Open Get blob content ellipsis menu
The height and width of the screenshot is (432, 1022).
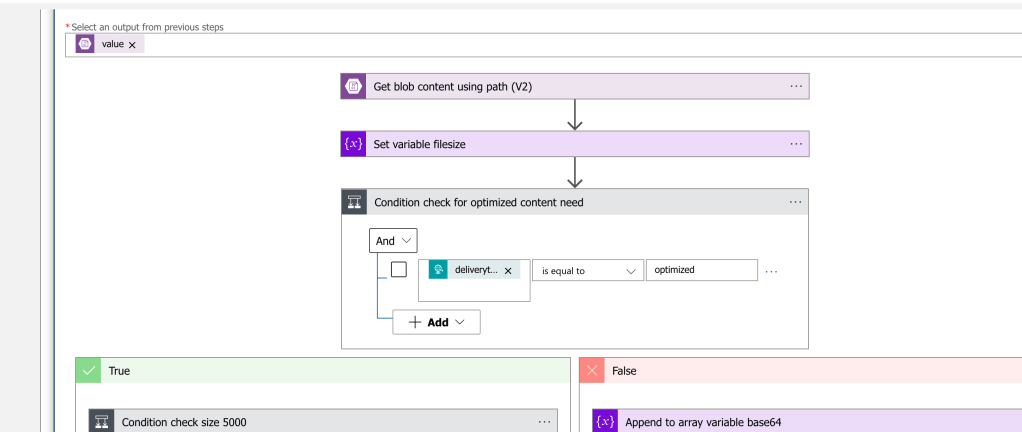pos(796,86)
